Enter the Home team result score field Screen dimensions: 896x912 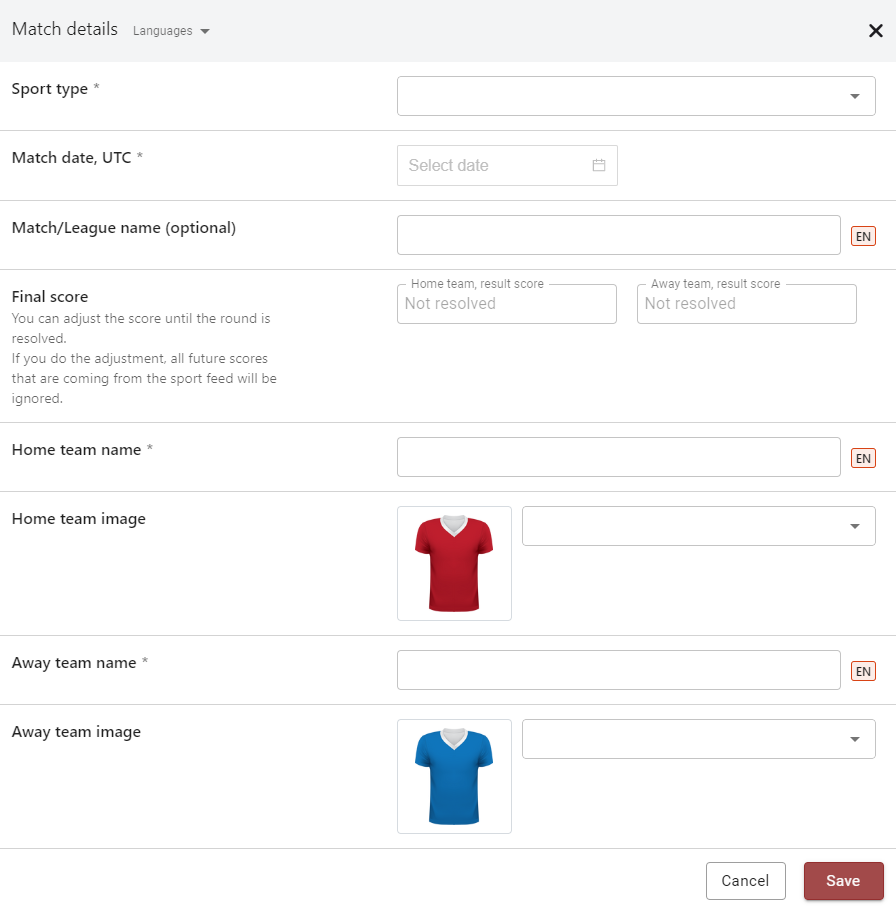tap(506, 304)
